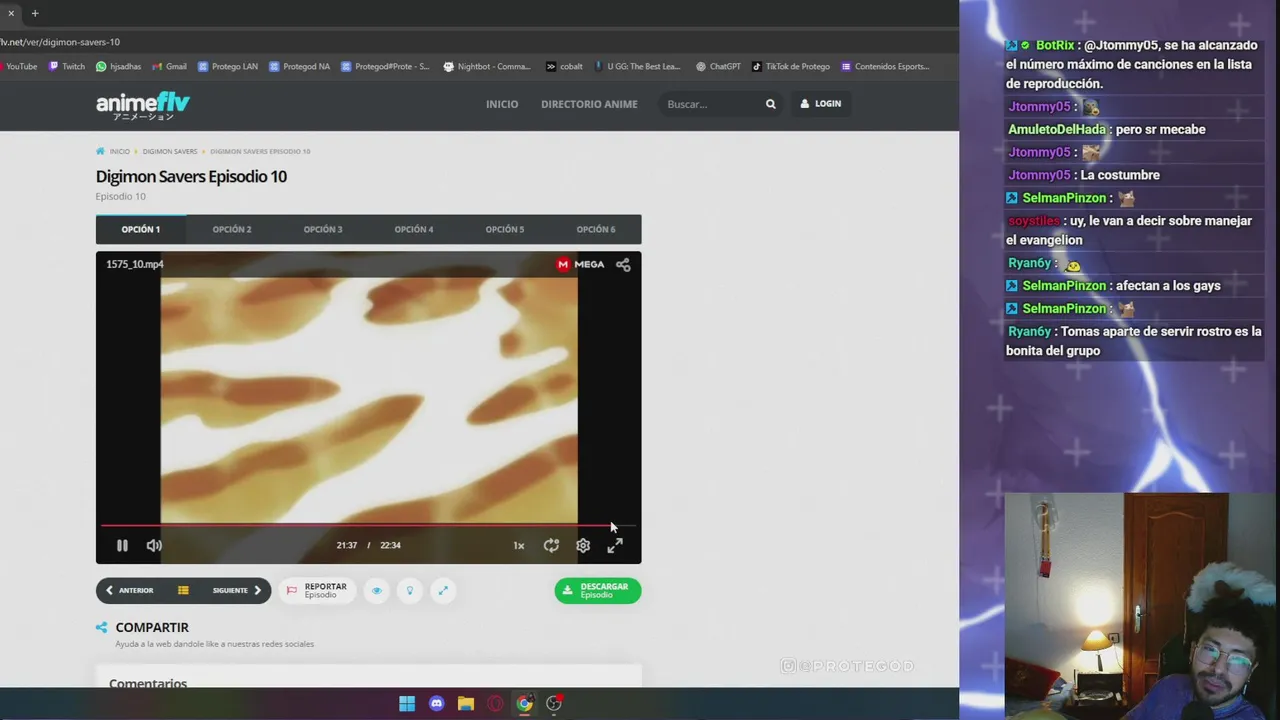
Task: Go to the SIGUIENTE episode
Action: click(x=237, y=590)
